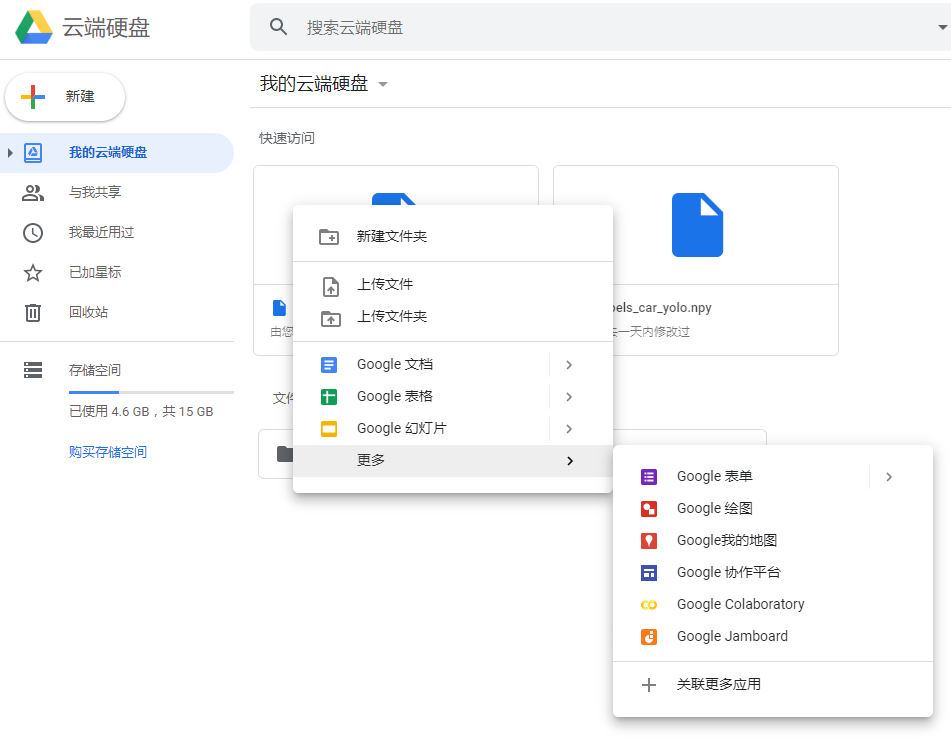Expand the Google 幻灯片 submenu chevron

pyautogui.click(x=569, y=429)
